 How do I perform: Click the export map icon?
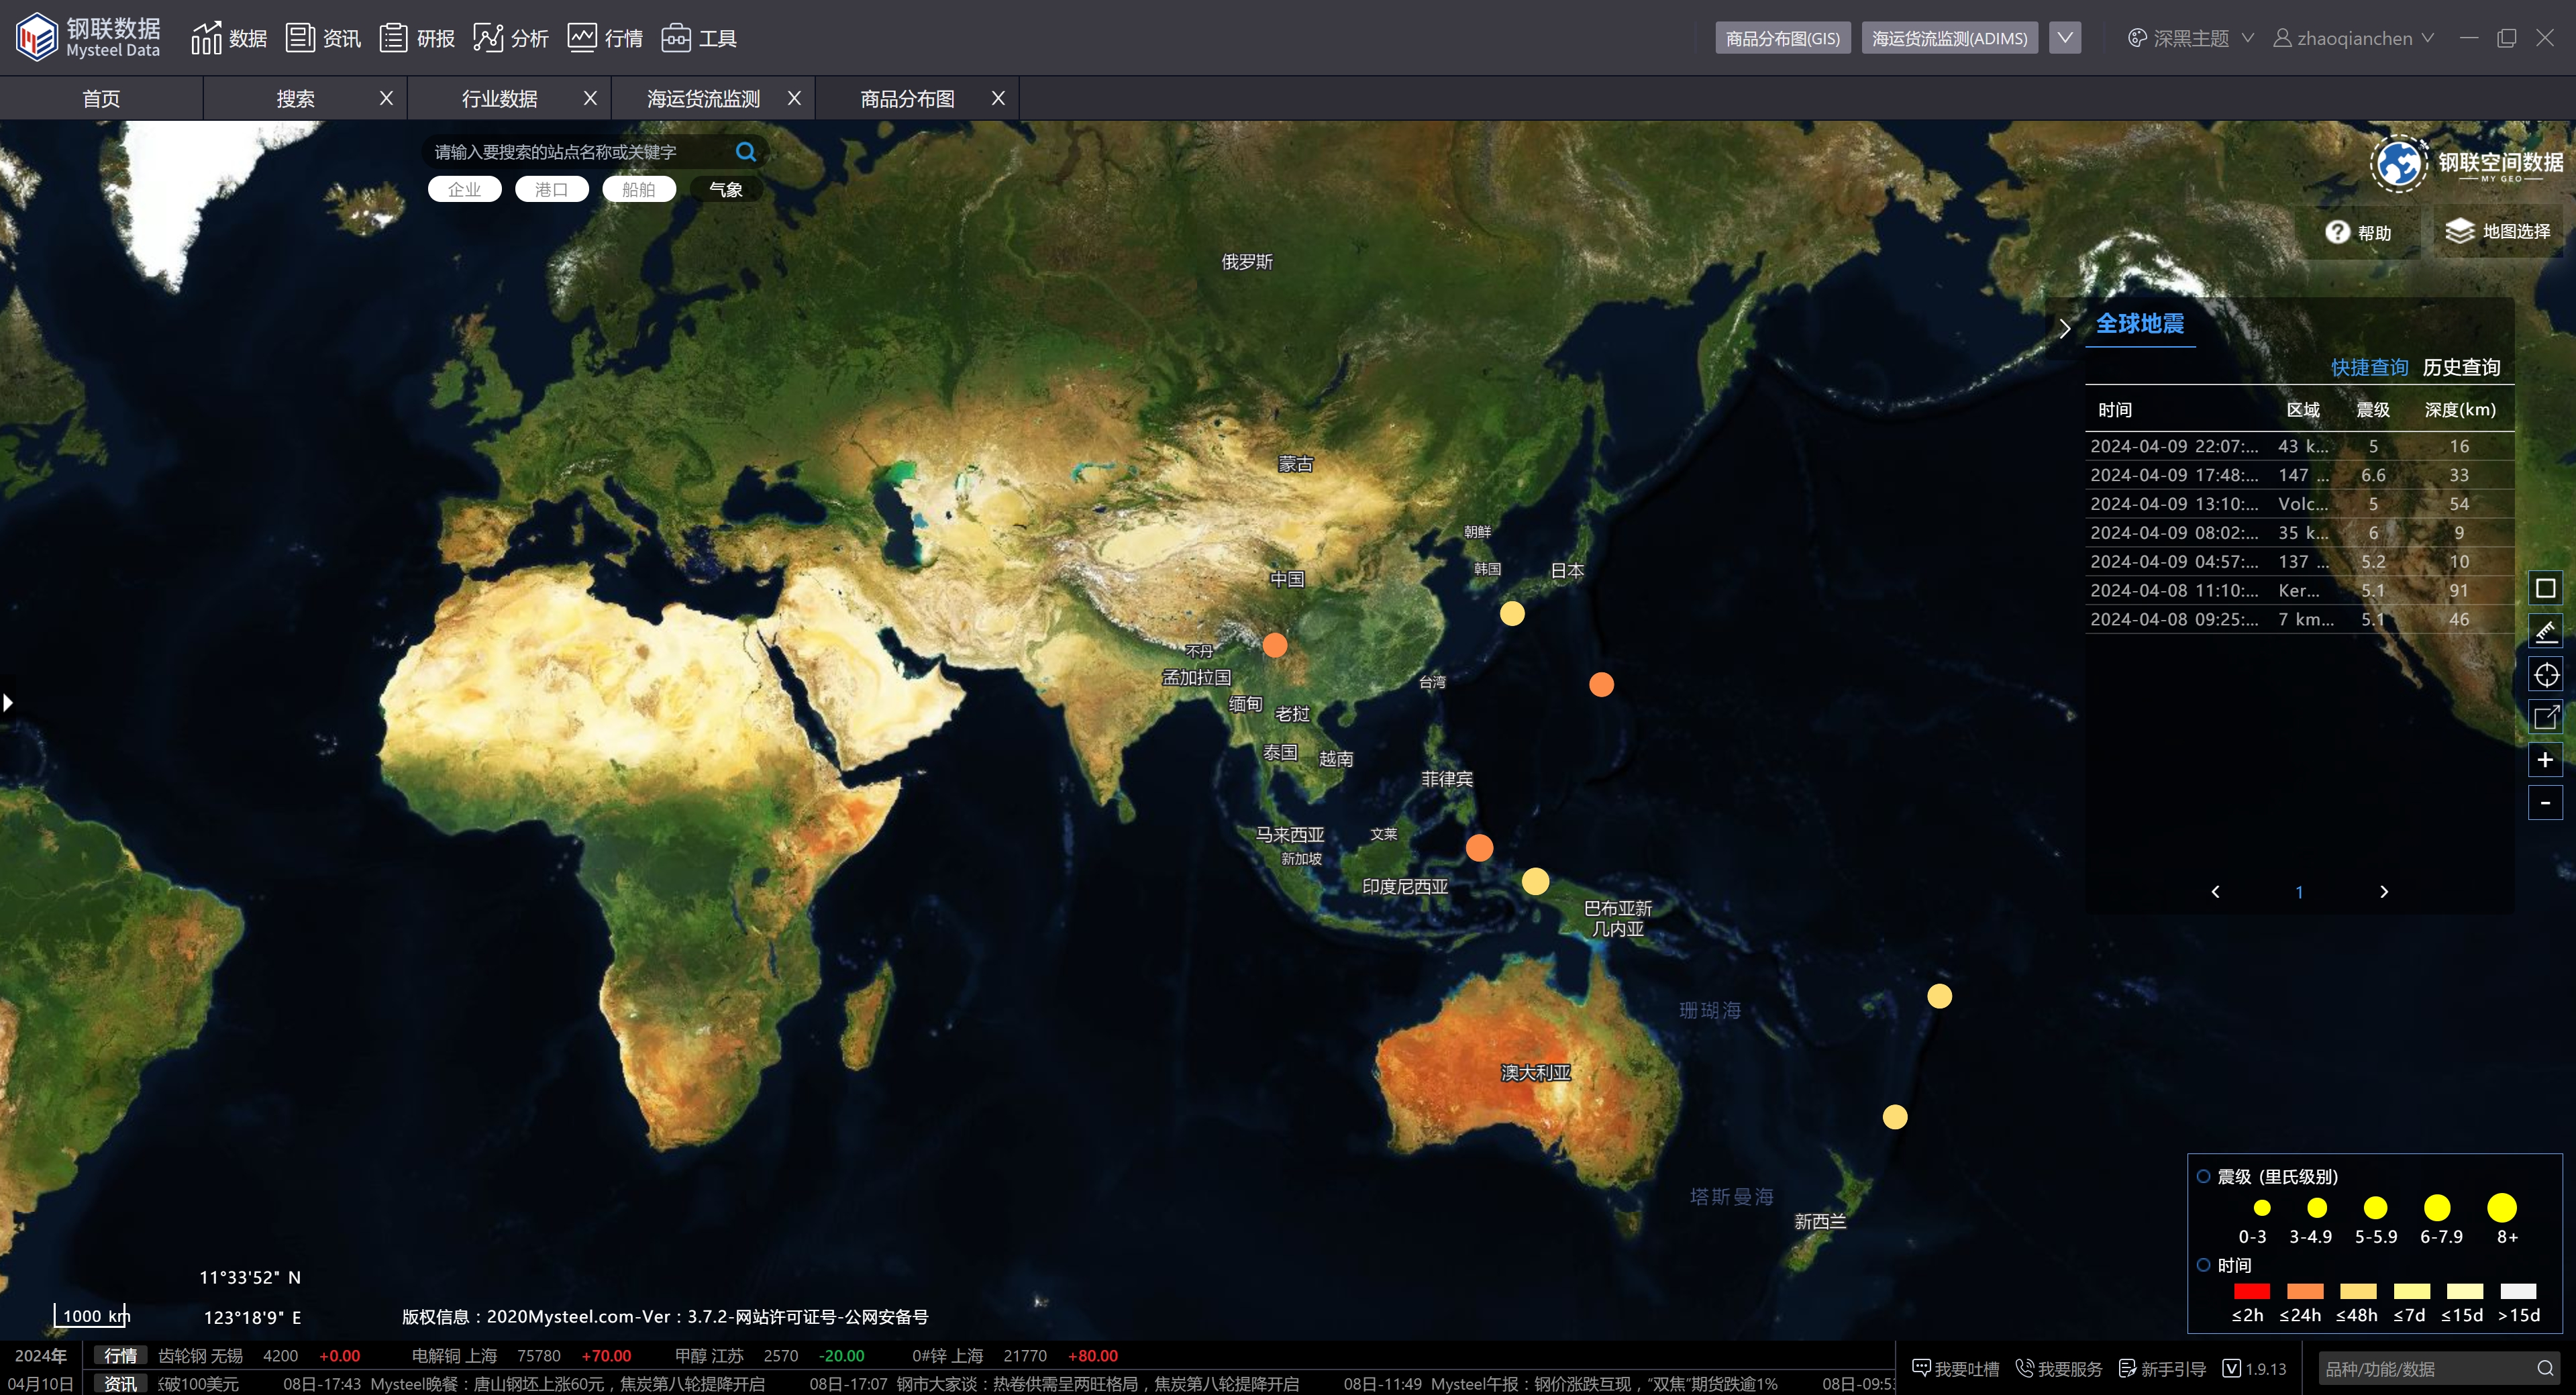(x=2545, y=717)
